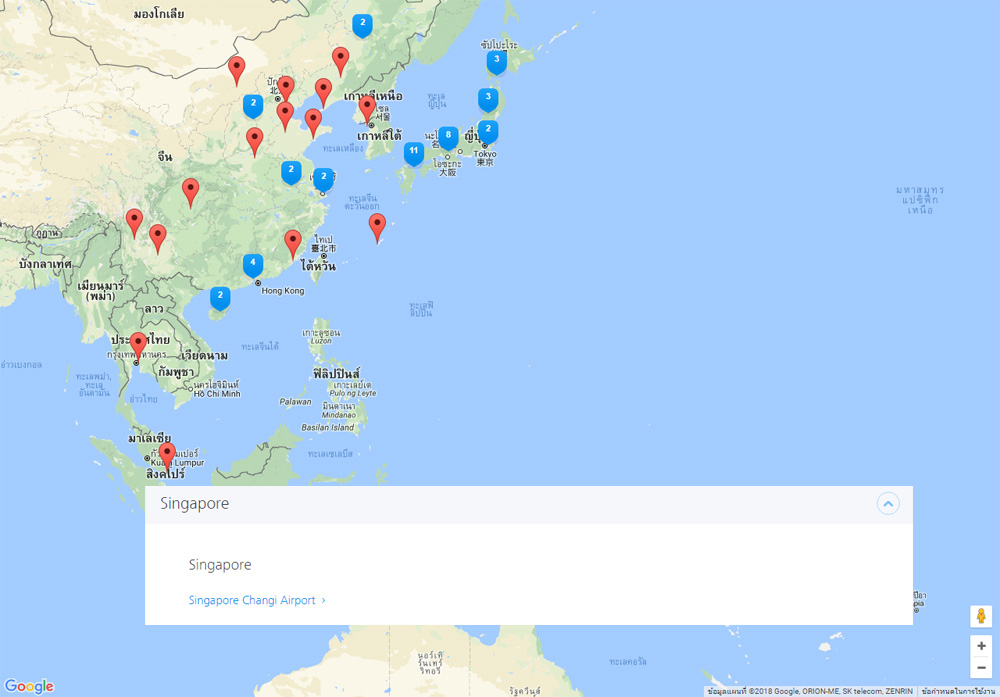Select the red pin over Singapore

point(167,455)
